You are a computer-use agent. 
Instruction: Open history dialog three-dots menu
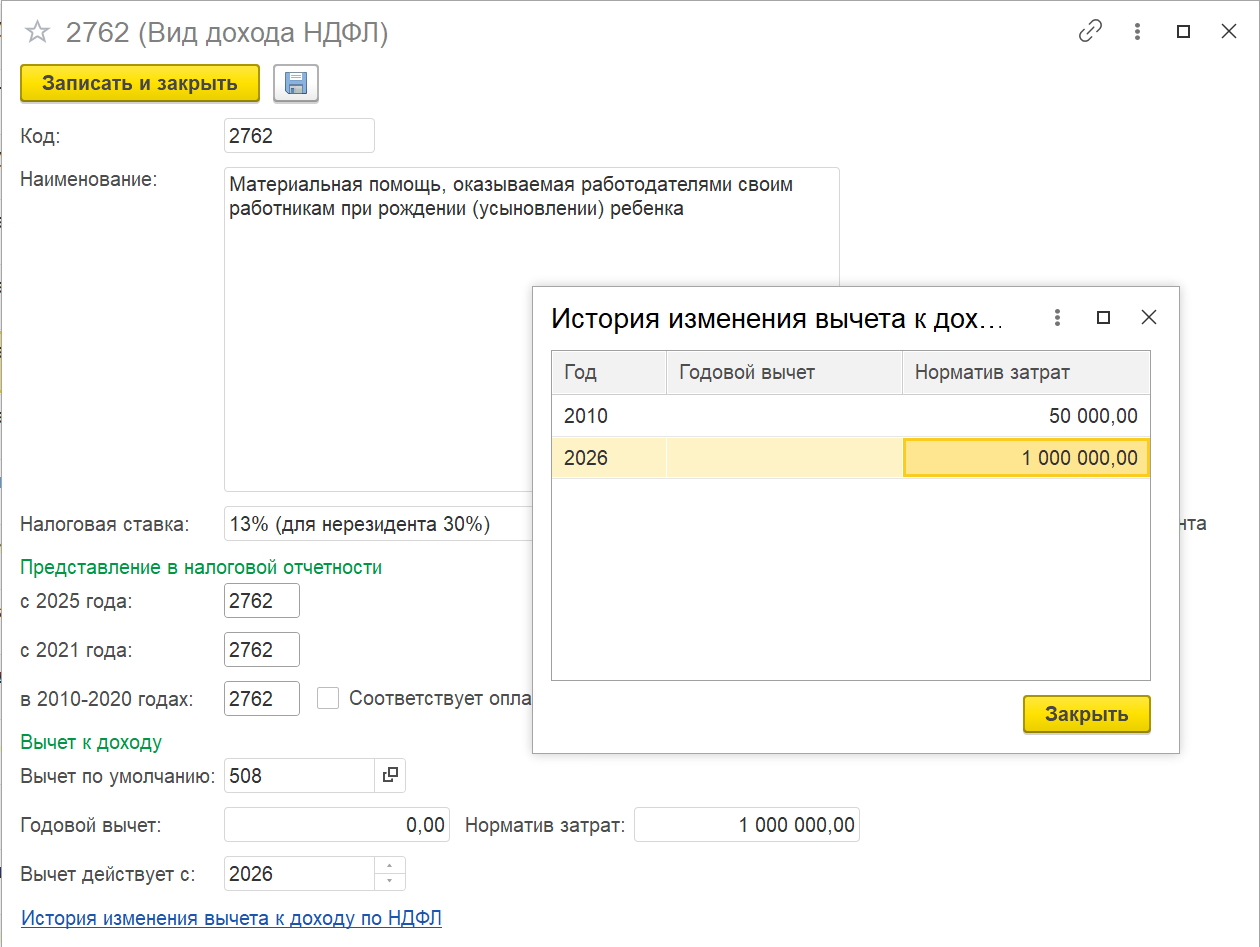tap(1057, 318)
